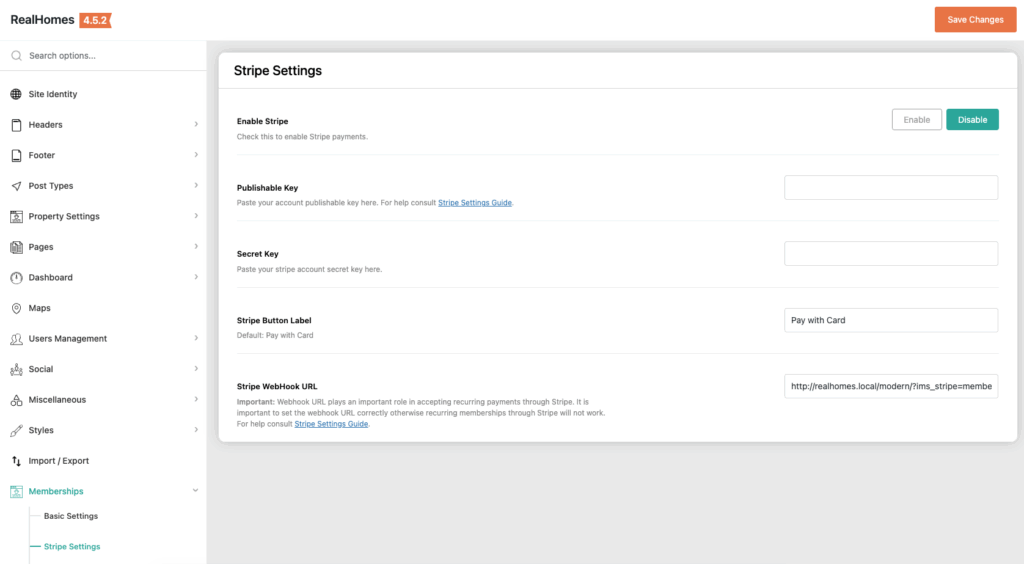Click into the Stripe WebHook URL field

click(890, 387)
